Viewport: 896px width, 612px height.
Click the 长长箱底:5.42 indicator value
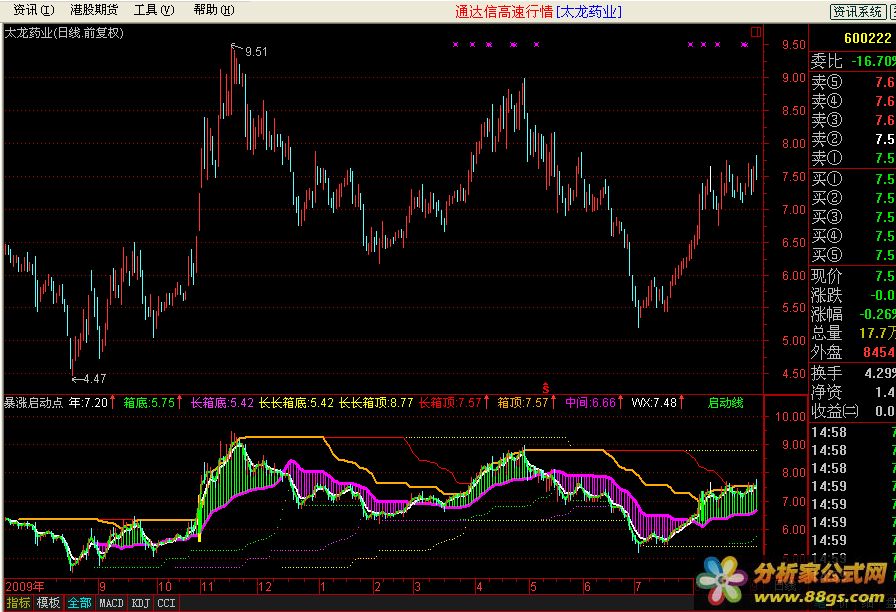pos(296,403)
